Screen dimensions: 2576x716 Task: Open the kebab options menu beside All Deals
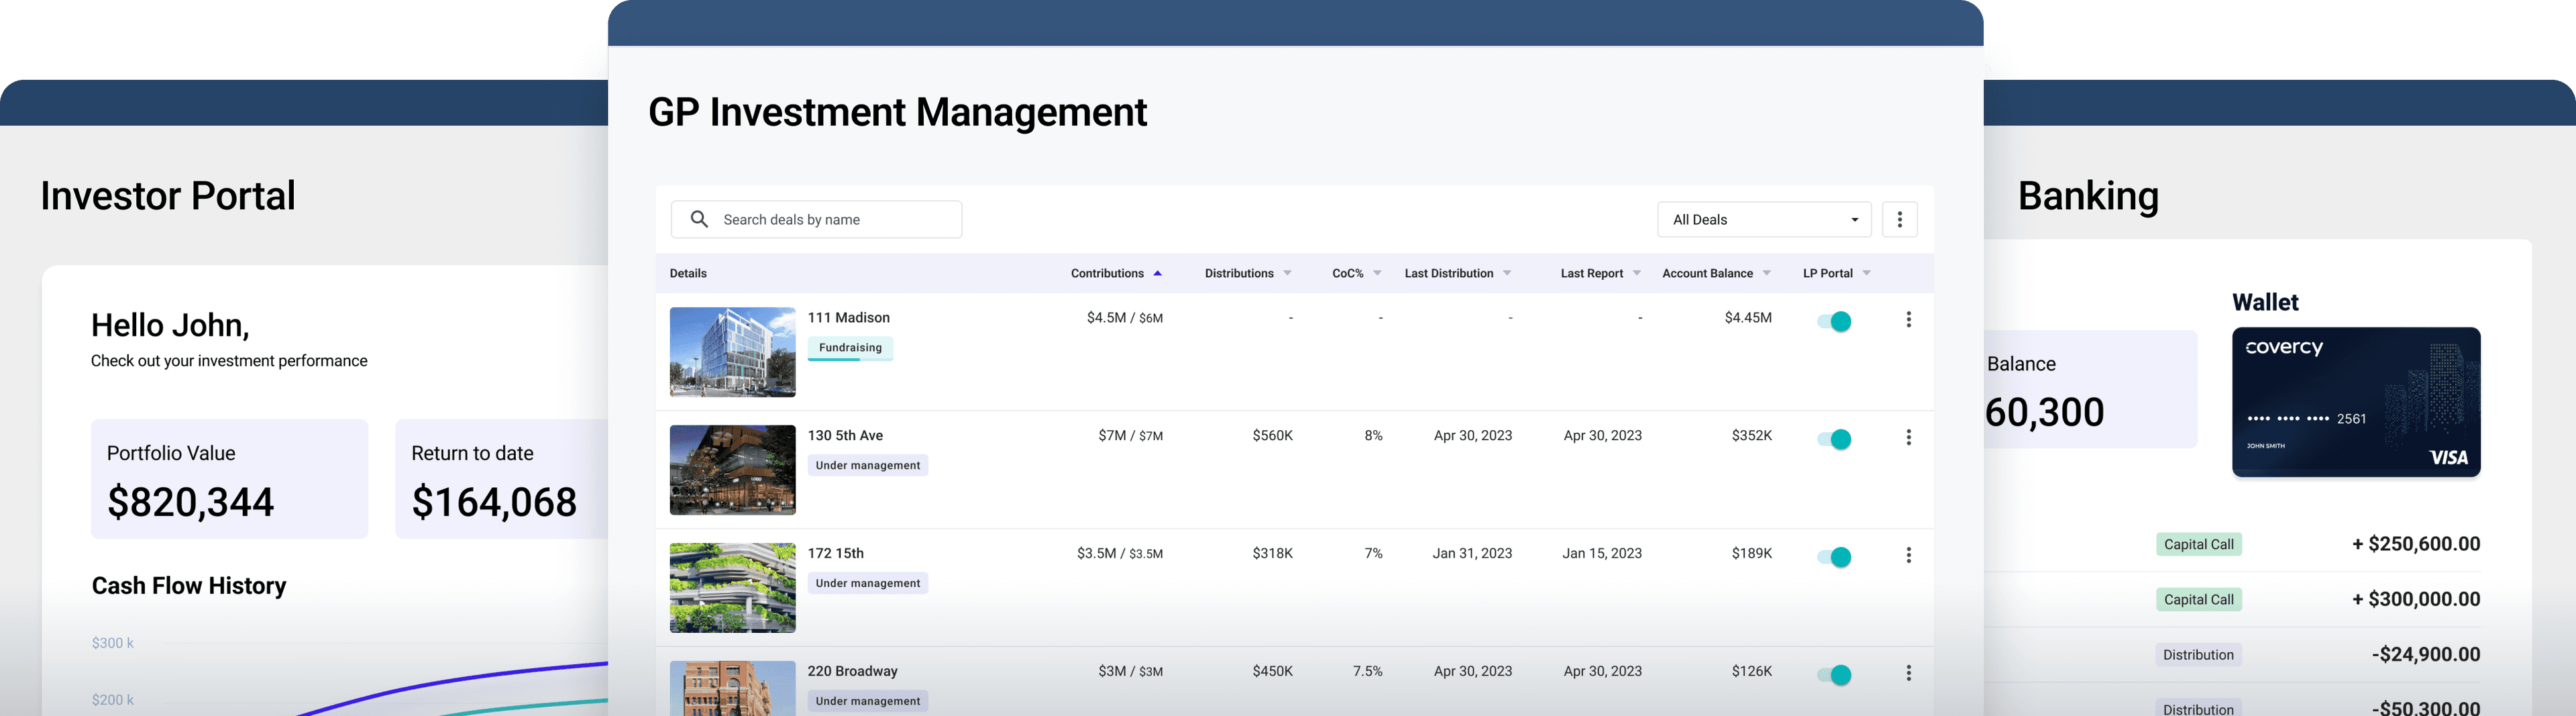1899,219
